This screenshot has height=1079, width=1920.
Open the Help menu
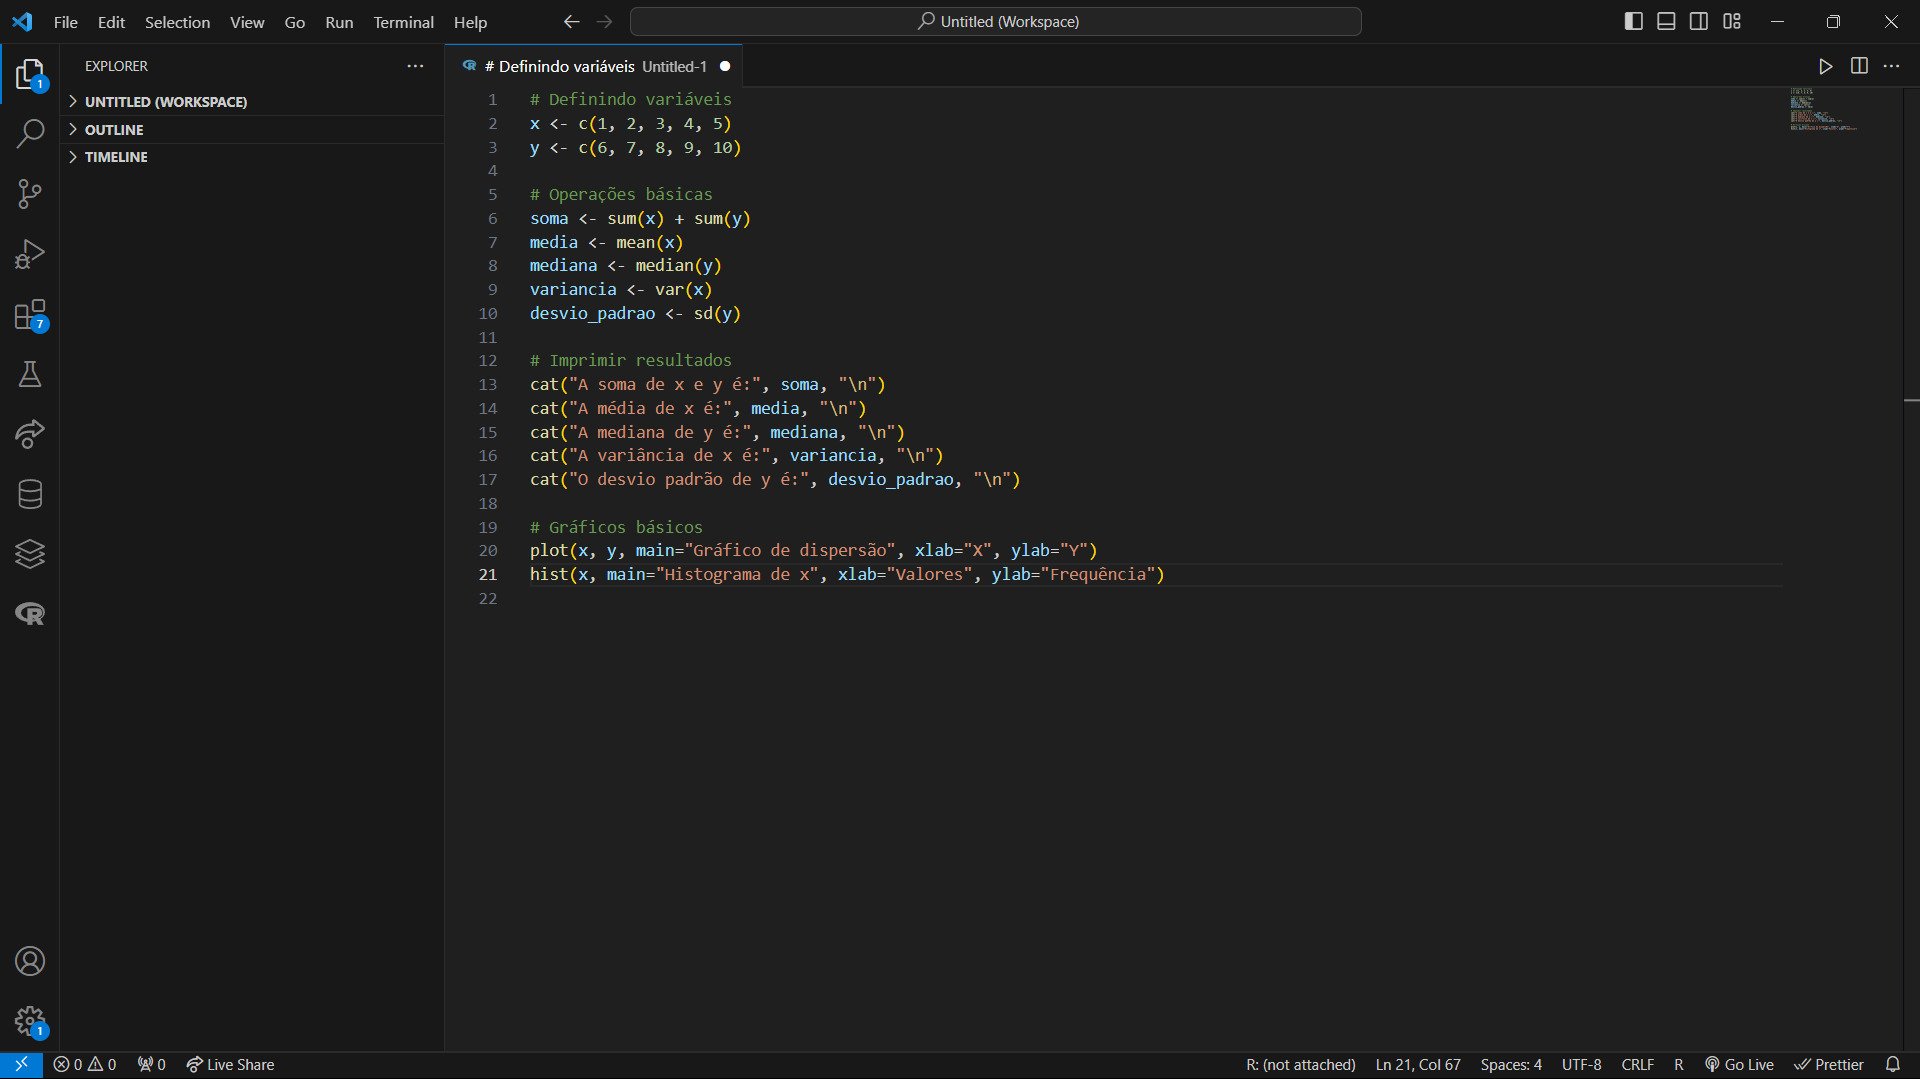470,22
